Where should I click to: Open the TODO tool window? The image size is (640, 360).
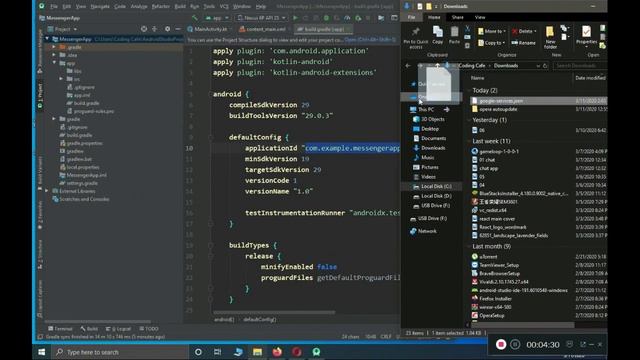pyautogui.click(x=149, y=329)
